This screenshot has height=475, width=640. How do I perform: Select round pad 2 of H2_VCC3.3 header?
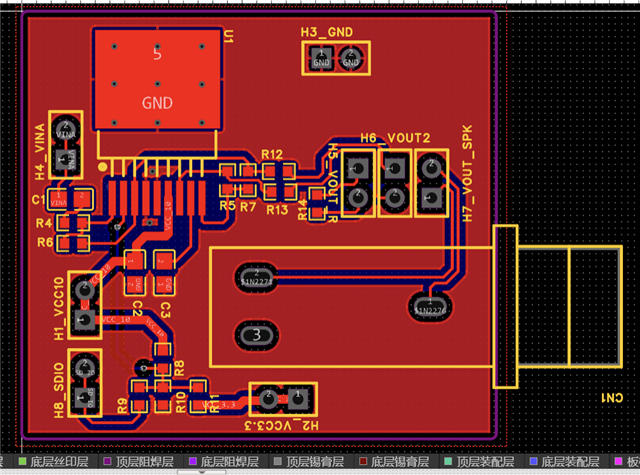269,398
